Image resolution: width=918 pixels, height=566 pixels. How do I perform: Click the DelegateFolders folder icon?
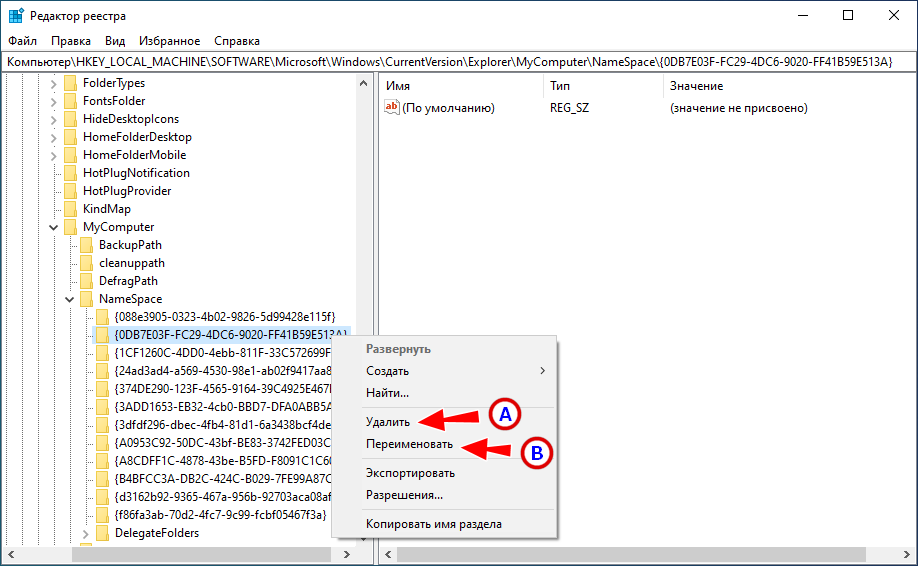[102, 533]
